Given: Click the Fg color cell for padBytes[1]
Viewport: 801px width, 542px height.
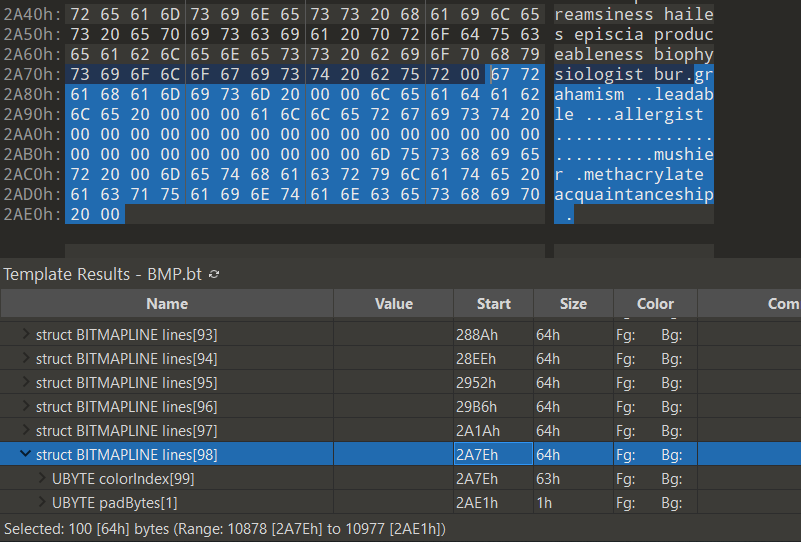Looking at the screenshot, I should tap(626, 503).
